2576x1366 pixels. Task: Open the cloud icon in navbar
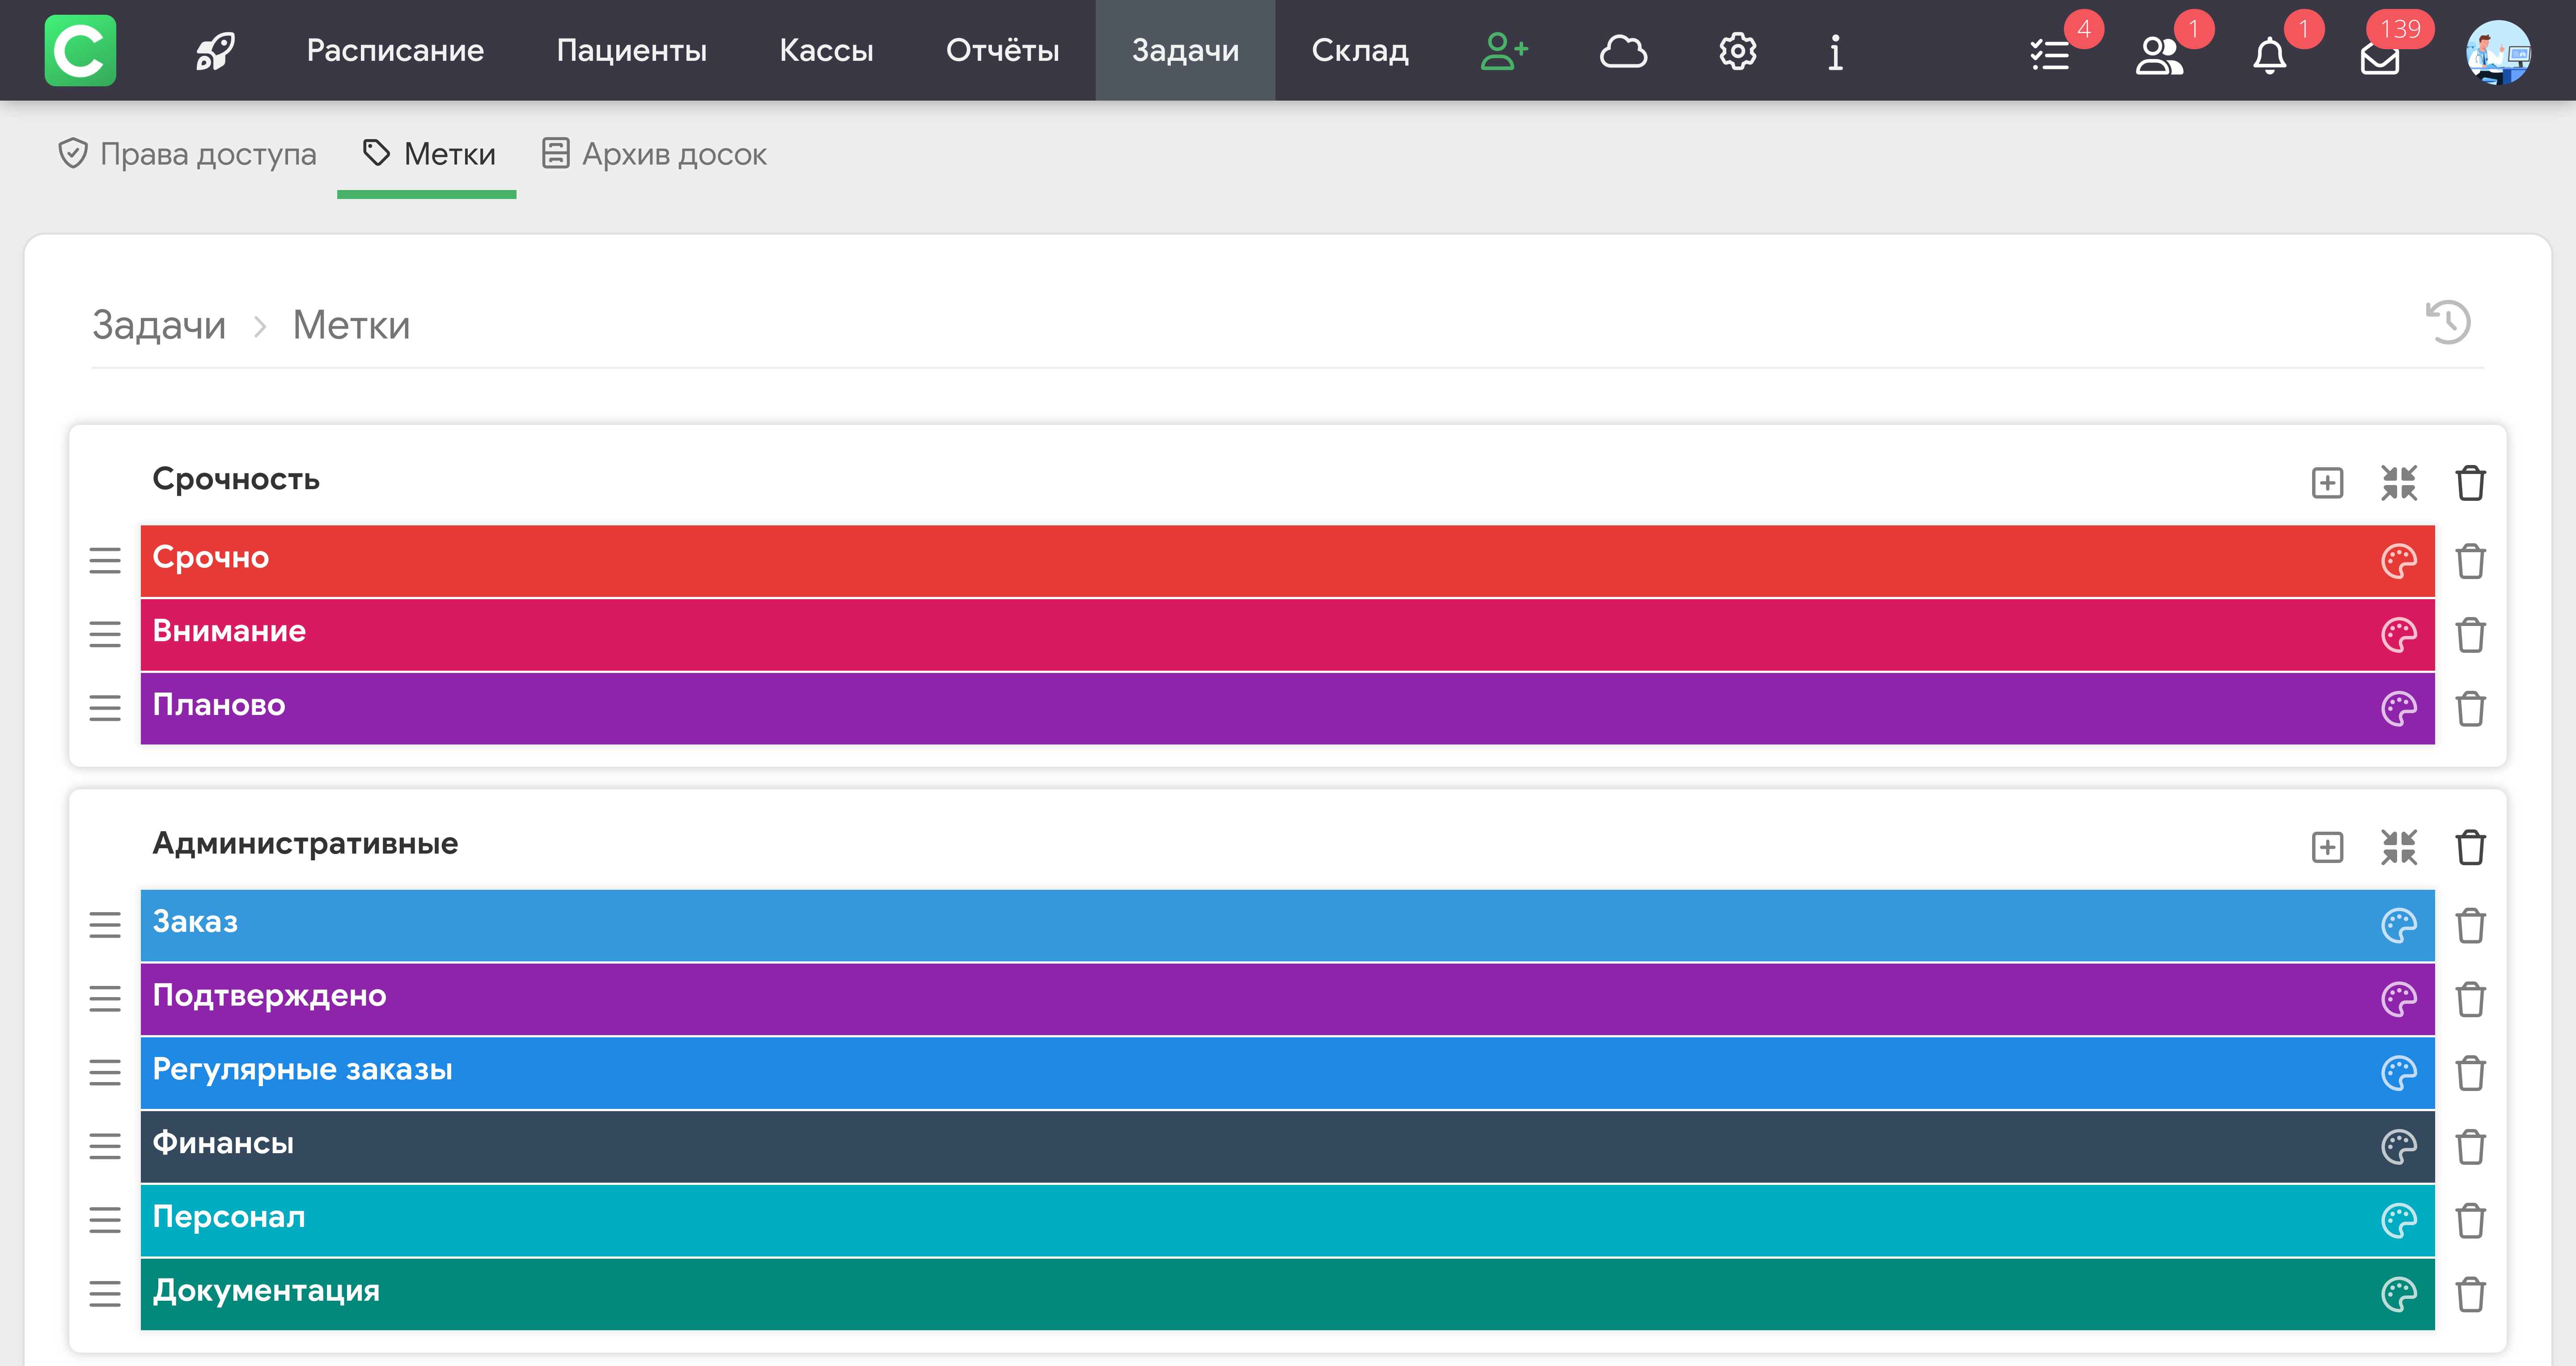point(1622,51)
